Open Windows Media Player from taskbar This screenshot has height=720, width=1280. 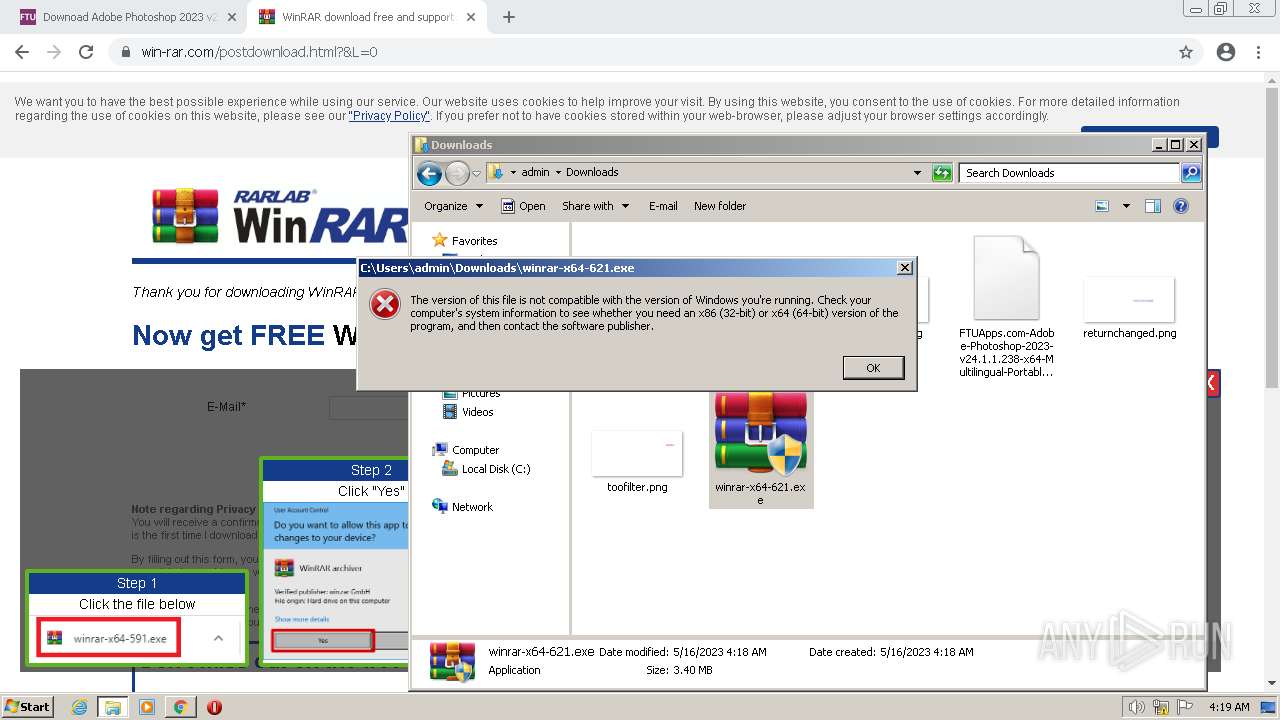coord(147,707)
